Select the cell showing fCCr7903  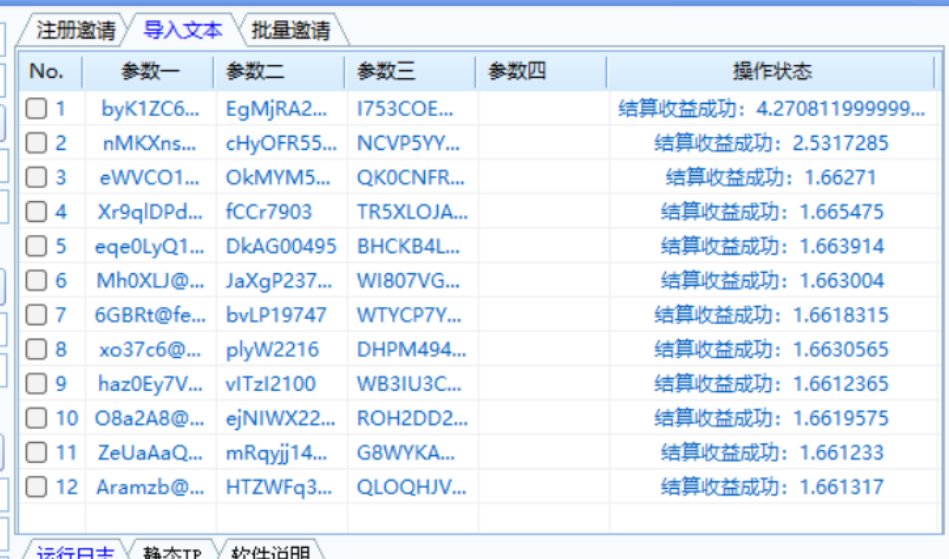pyautogui.click(x=269, y=212)
